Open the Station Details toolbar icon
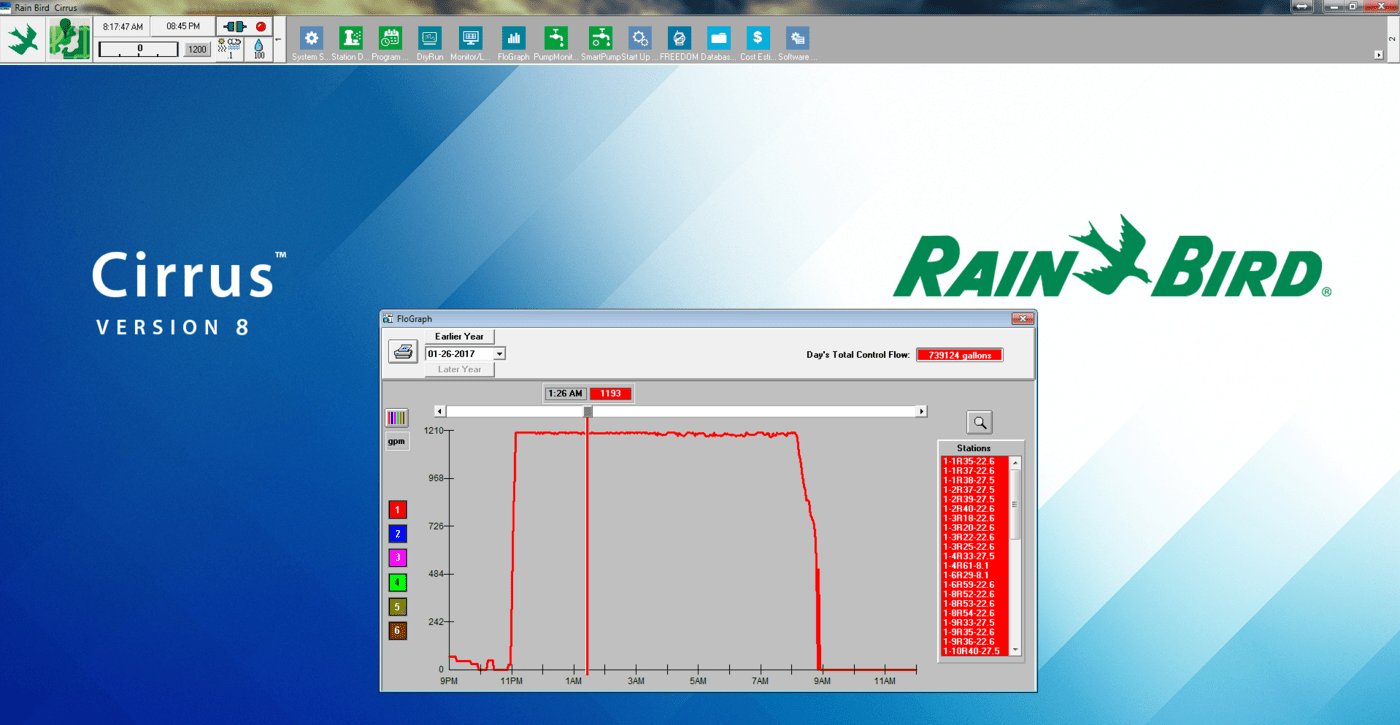The image size is (1400, 725). coord(351,38)
